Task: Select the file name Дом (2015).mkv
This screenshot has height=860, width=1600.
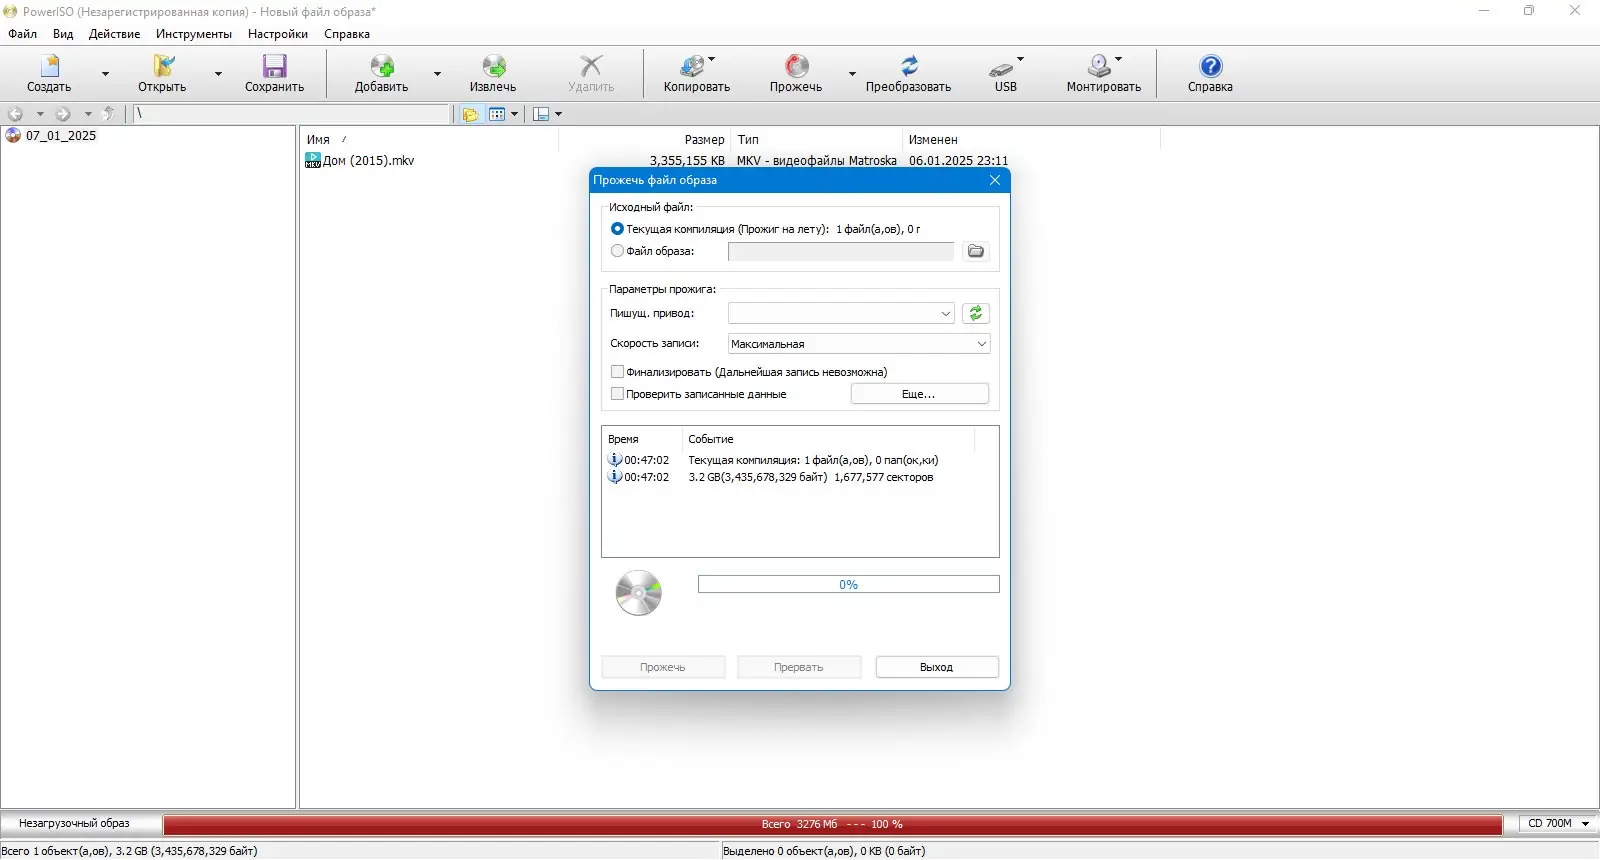Action: pyautogui.click(x=368, y=160)
